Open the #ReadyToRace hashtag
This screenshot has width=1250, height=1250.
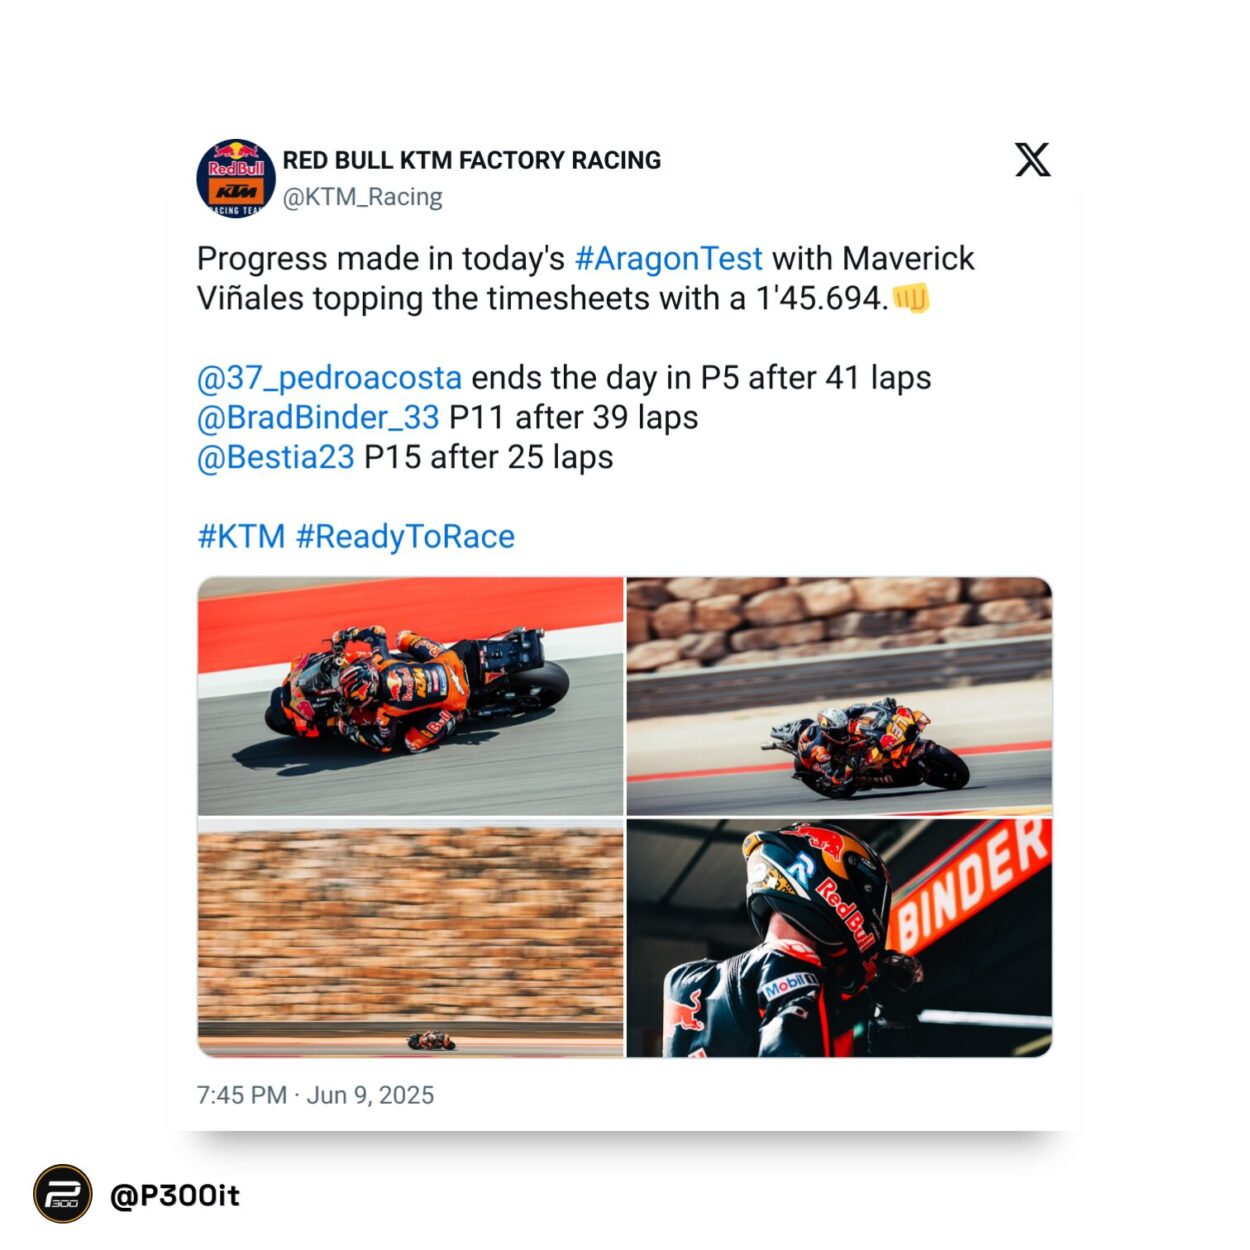(405, 536)
